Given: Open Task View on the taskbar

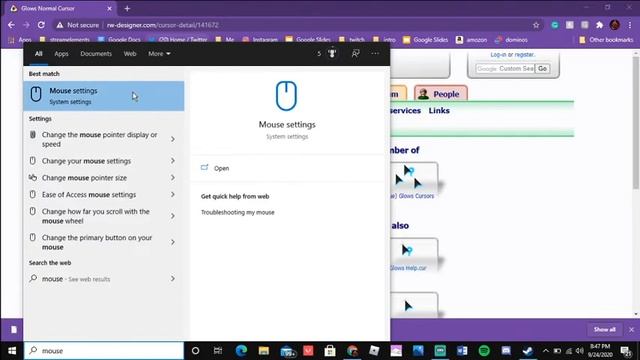Looking at the screenshot, I should (218, 351).
